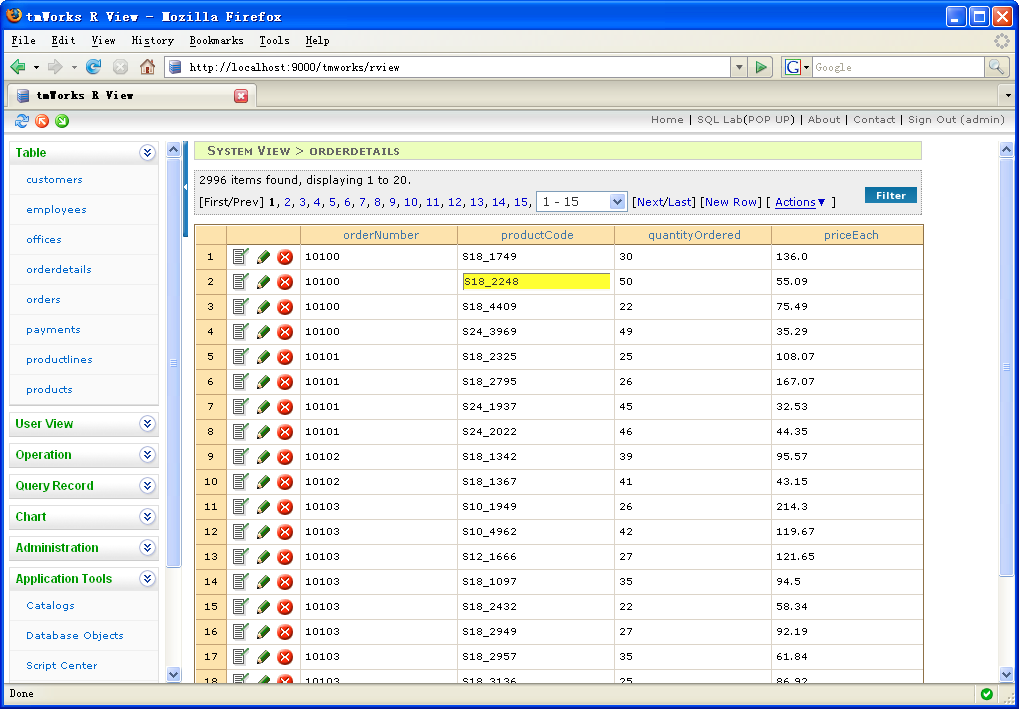Open the Edit menu
The width and height of the screenshot is (1019, 709).
[64, 40]
